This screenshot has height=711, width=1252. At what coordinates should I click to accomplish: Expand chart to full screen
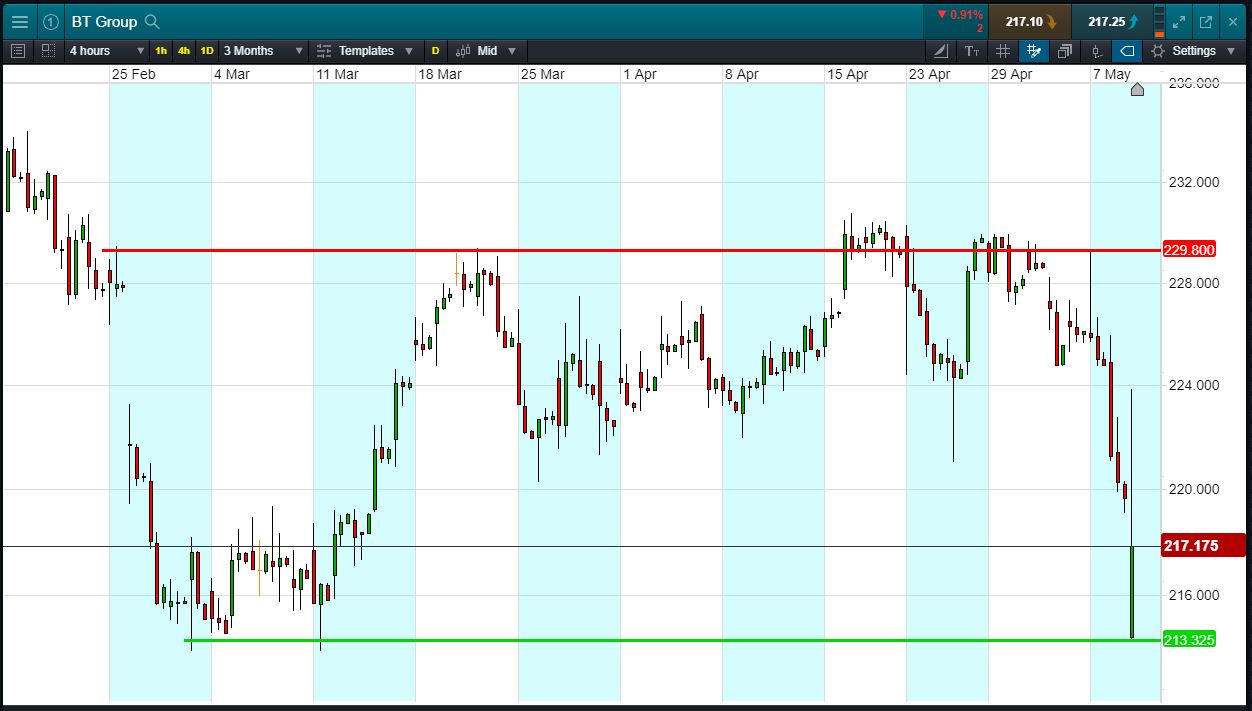pos(1179,21)
